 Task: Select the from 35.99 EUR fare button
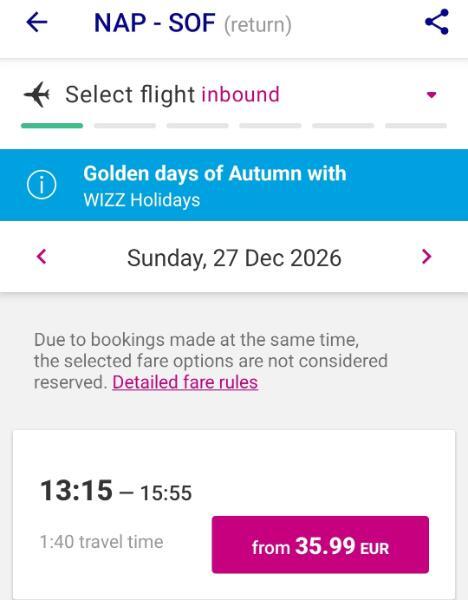click(x=320, y=545)
